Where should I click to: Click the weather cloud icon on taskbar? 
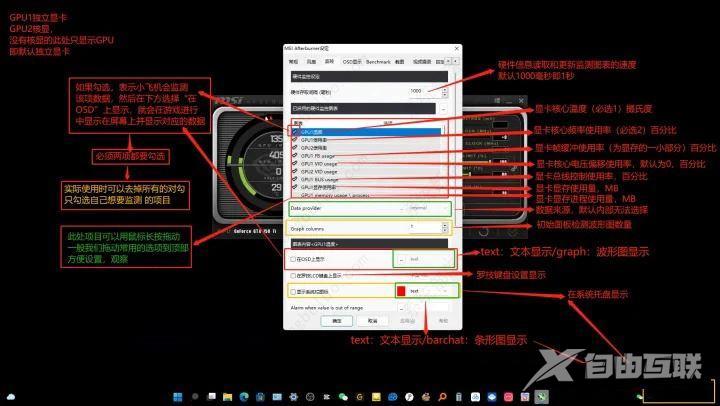11,397
